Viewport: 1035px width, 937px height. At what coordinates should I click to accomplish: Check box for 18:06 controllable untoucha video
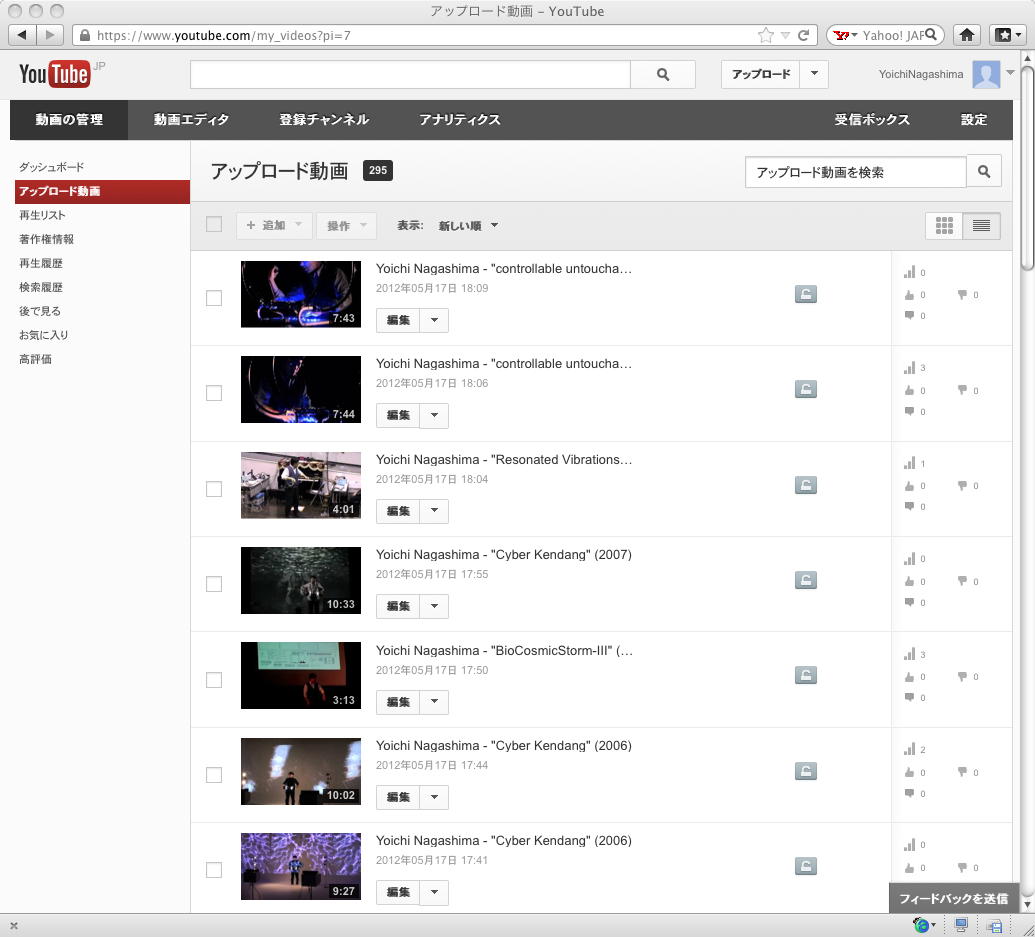pyautogui.click(x=214, y=393)
